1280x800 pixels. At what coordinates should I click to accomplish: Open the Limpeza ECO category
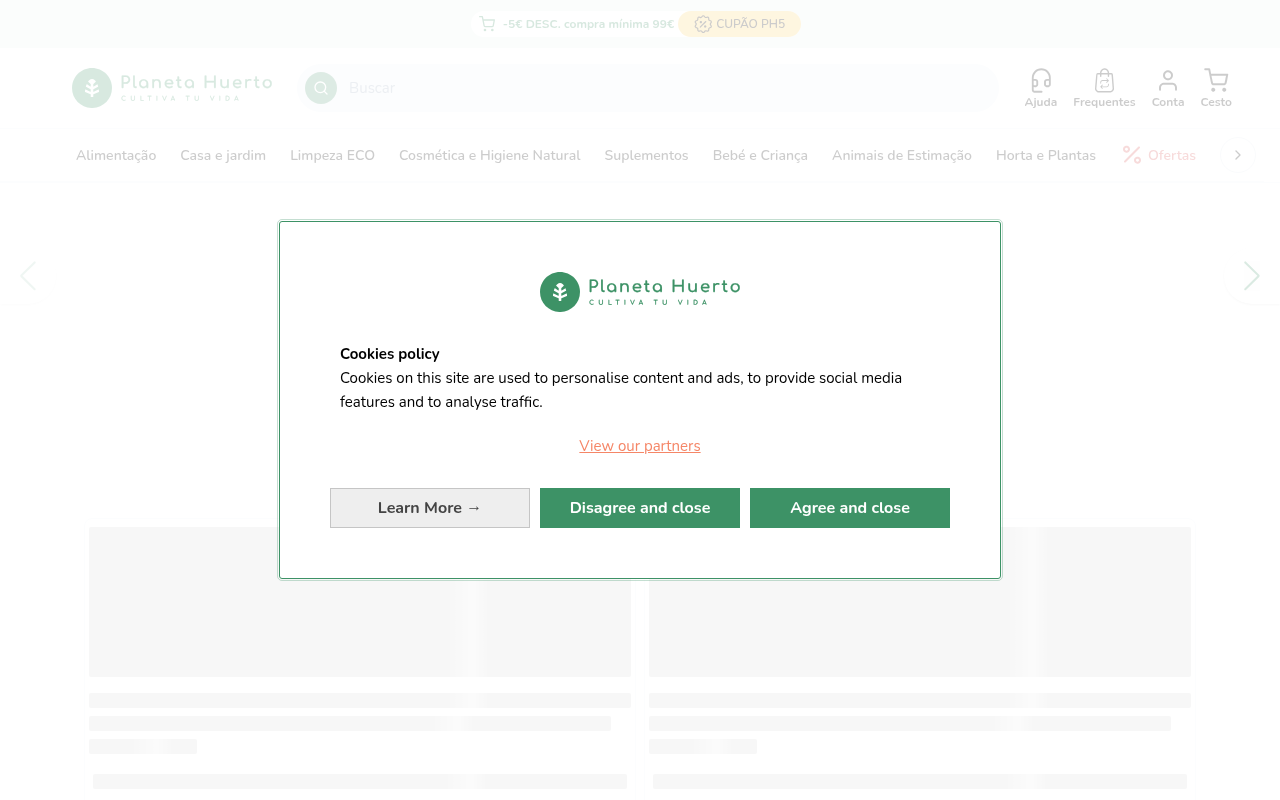(332, 155)
